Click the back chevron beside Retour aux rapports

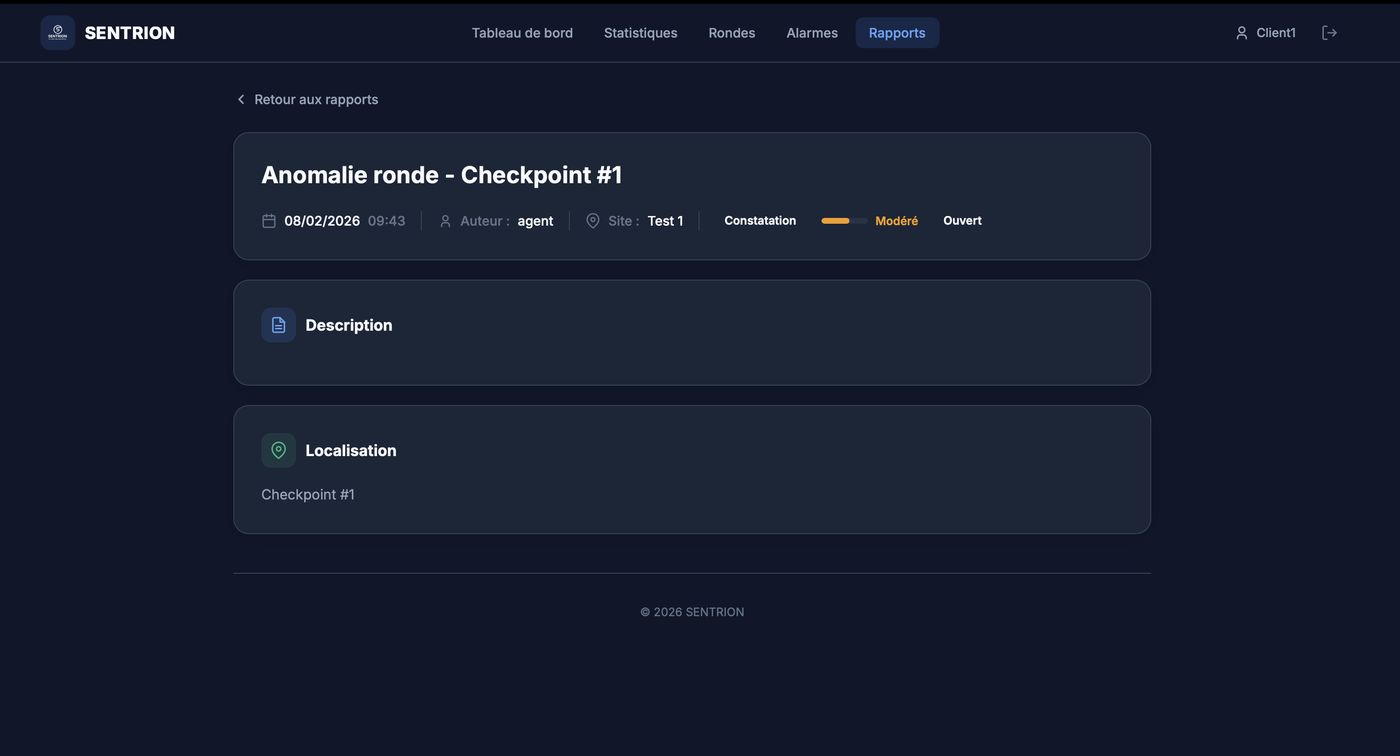tap(241, 100)
